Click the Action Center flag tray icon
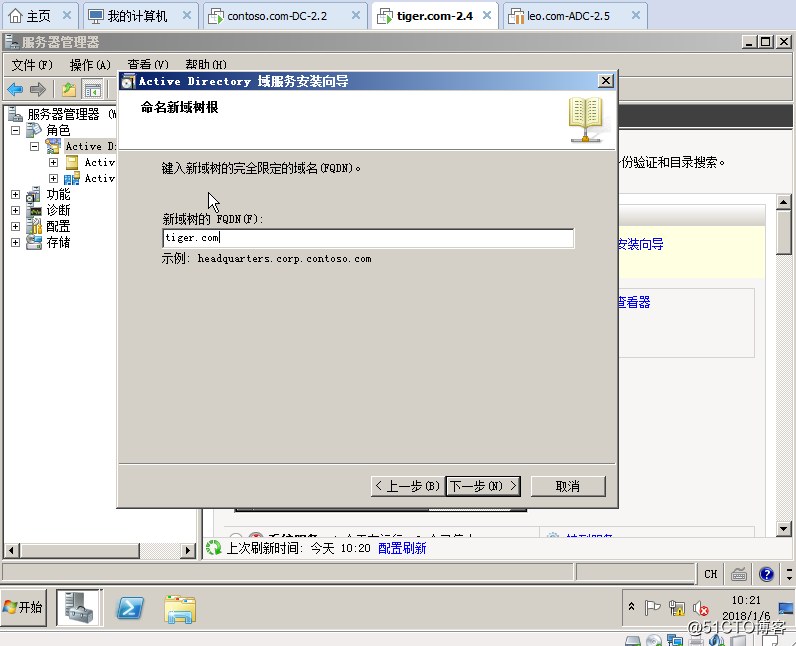Image resolution: width=796 pixels, height=646 pixels. tap(652, 607)
